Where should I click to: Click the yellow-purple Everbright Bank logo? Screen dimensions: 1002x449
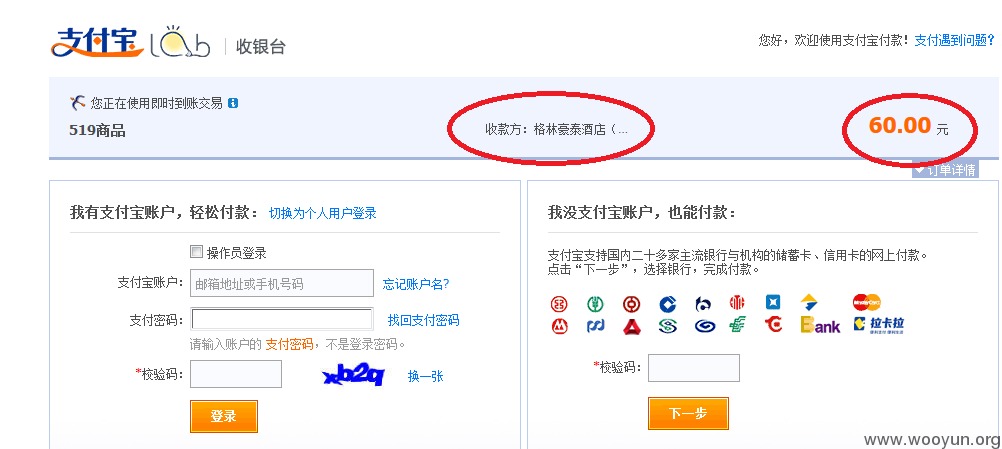point(820,325)
